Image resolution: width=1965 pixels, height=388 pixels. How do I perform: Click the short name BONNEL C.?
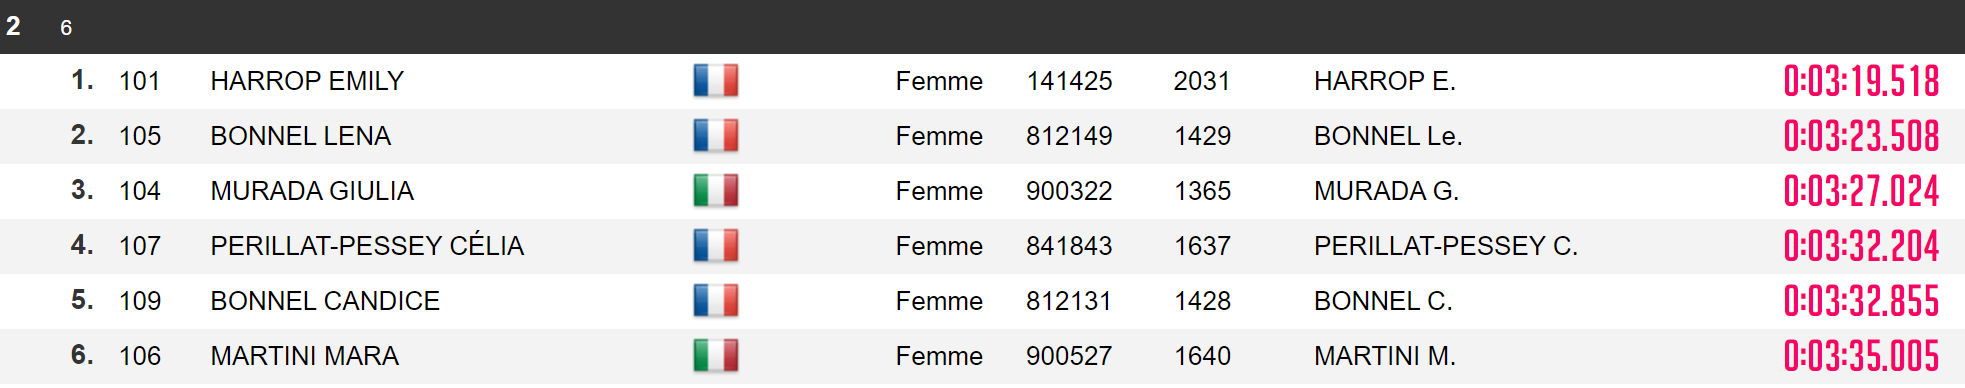click(1383, 301)
